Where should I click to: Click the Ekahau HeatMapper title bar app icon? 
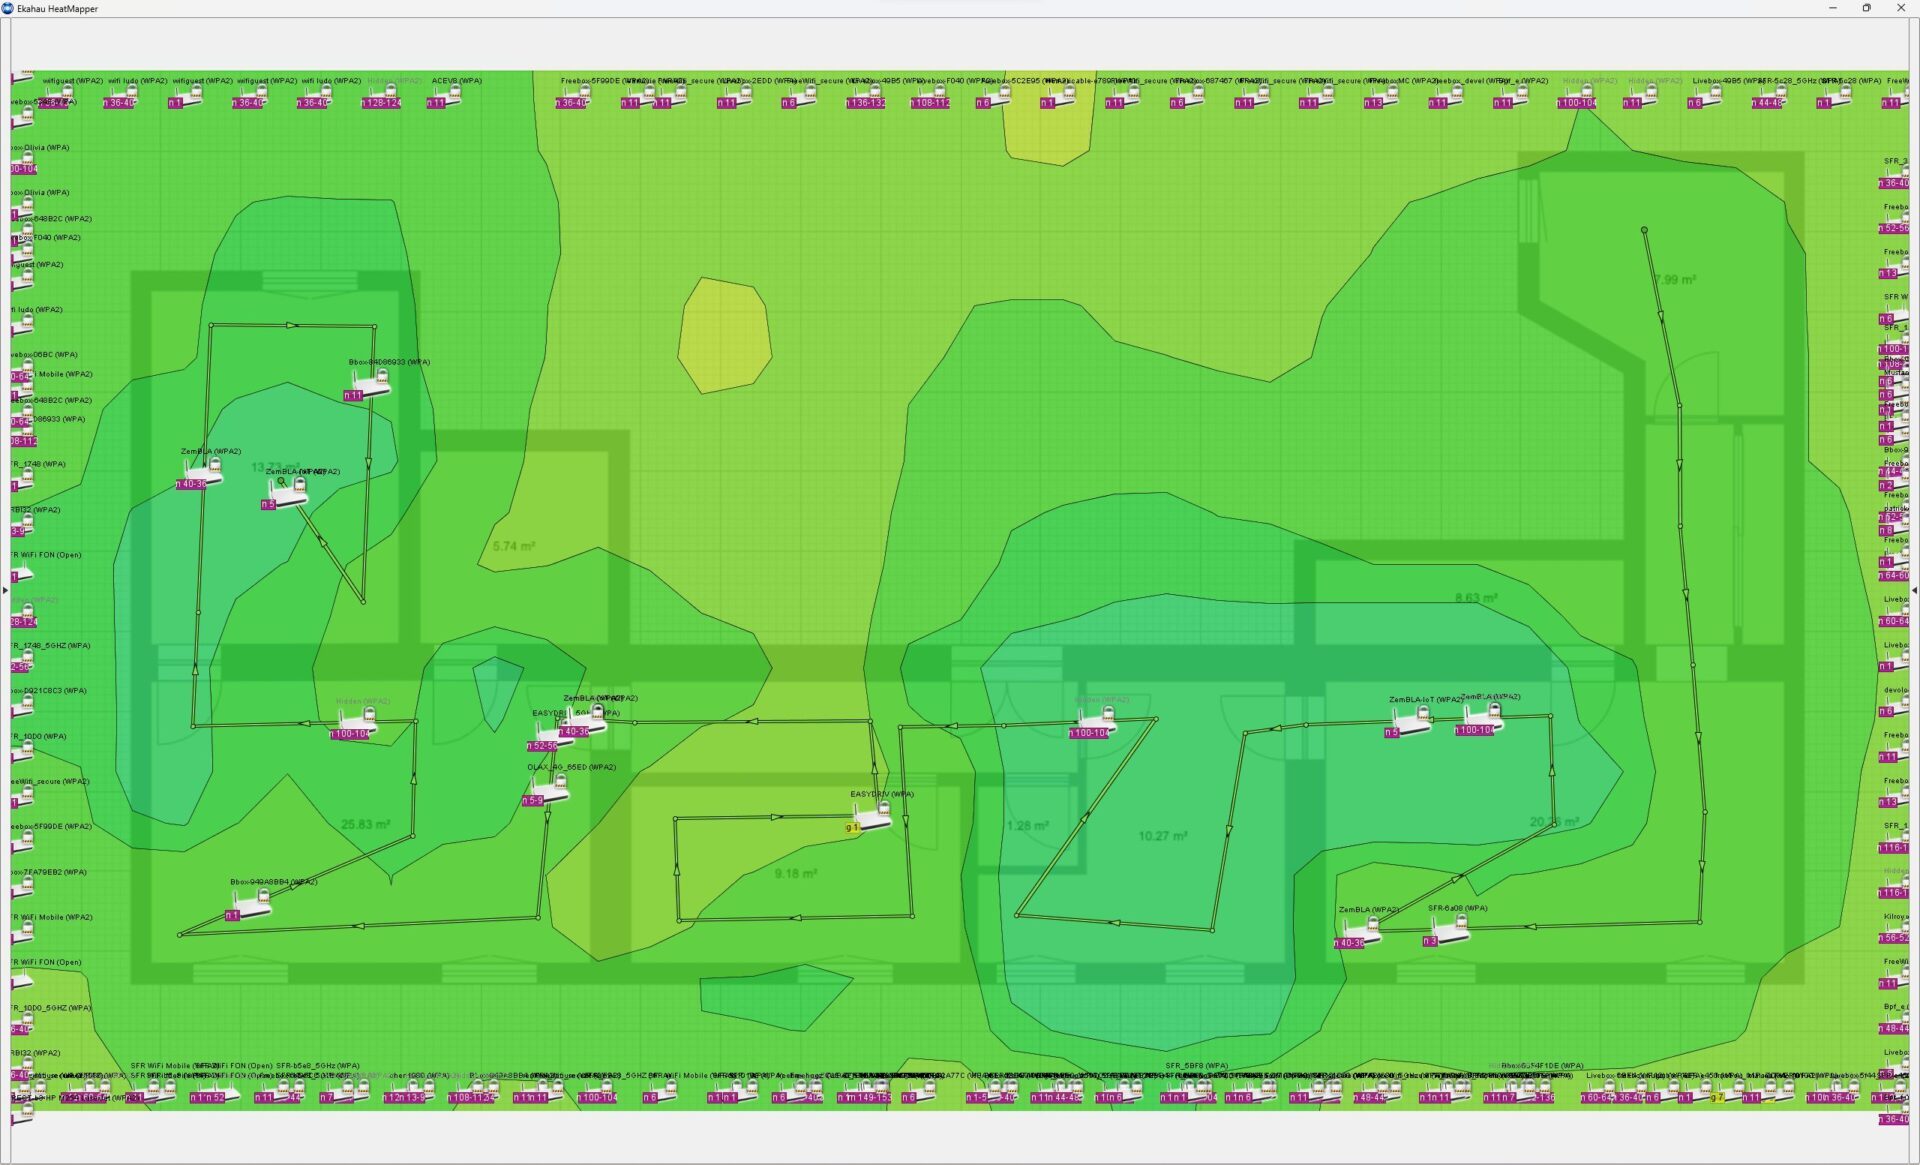tap(8, 8)
